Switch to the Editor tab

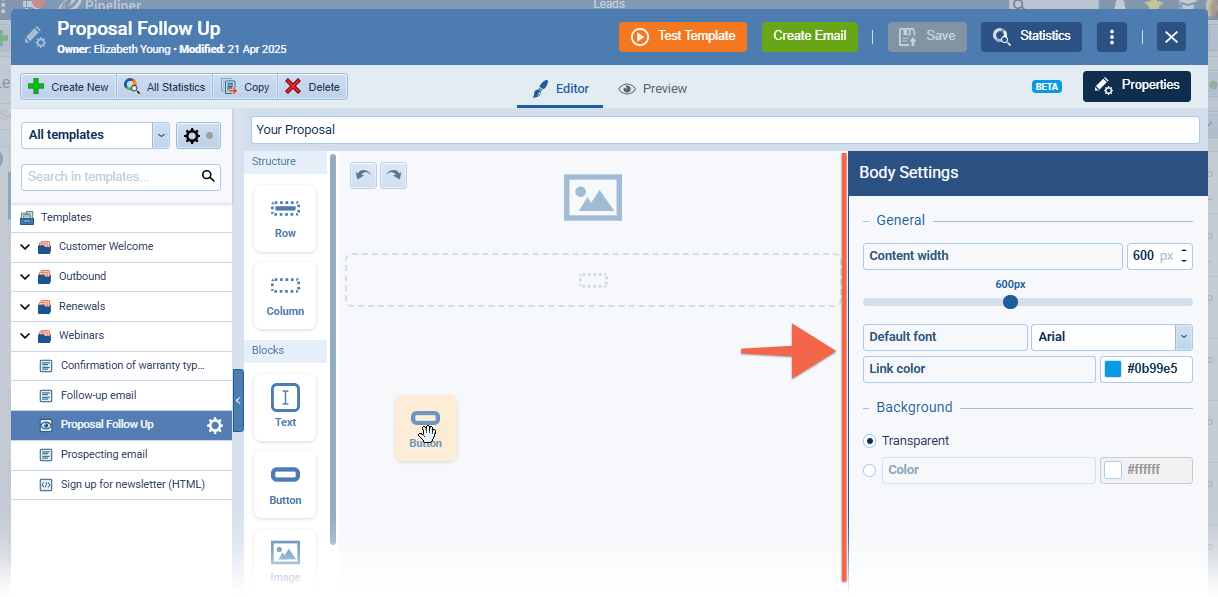click(560, 89)
